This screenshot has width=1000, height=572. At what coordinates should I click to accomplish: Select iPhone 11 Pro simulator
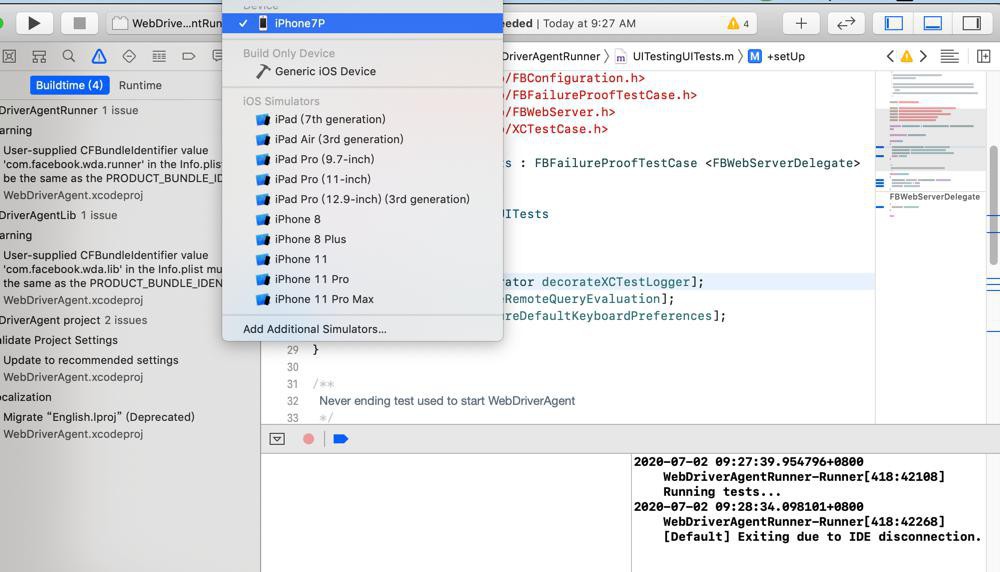[x=362, y=279]
